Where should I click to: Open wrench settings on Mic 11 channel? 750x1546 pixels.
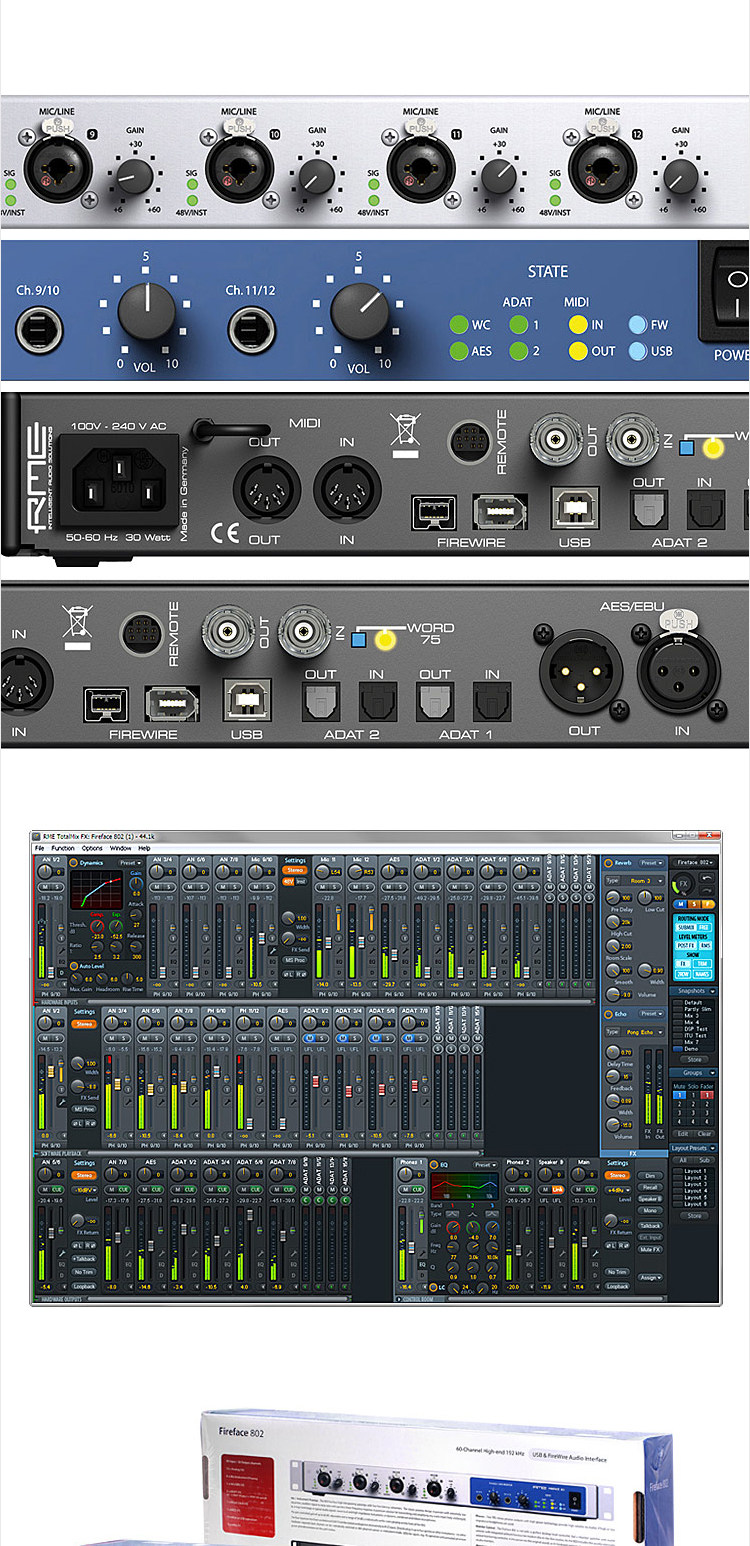tap(339, 951)
